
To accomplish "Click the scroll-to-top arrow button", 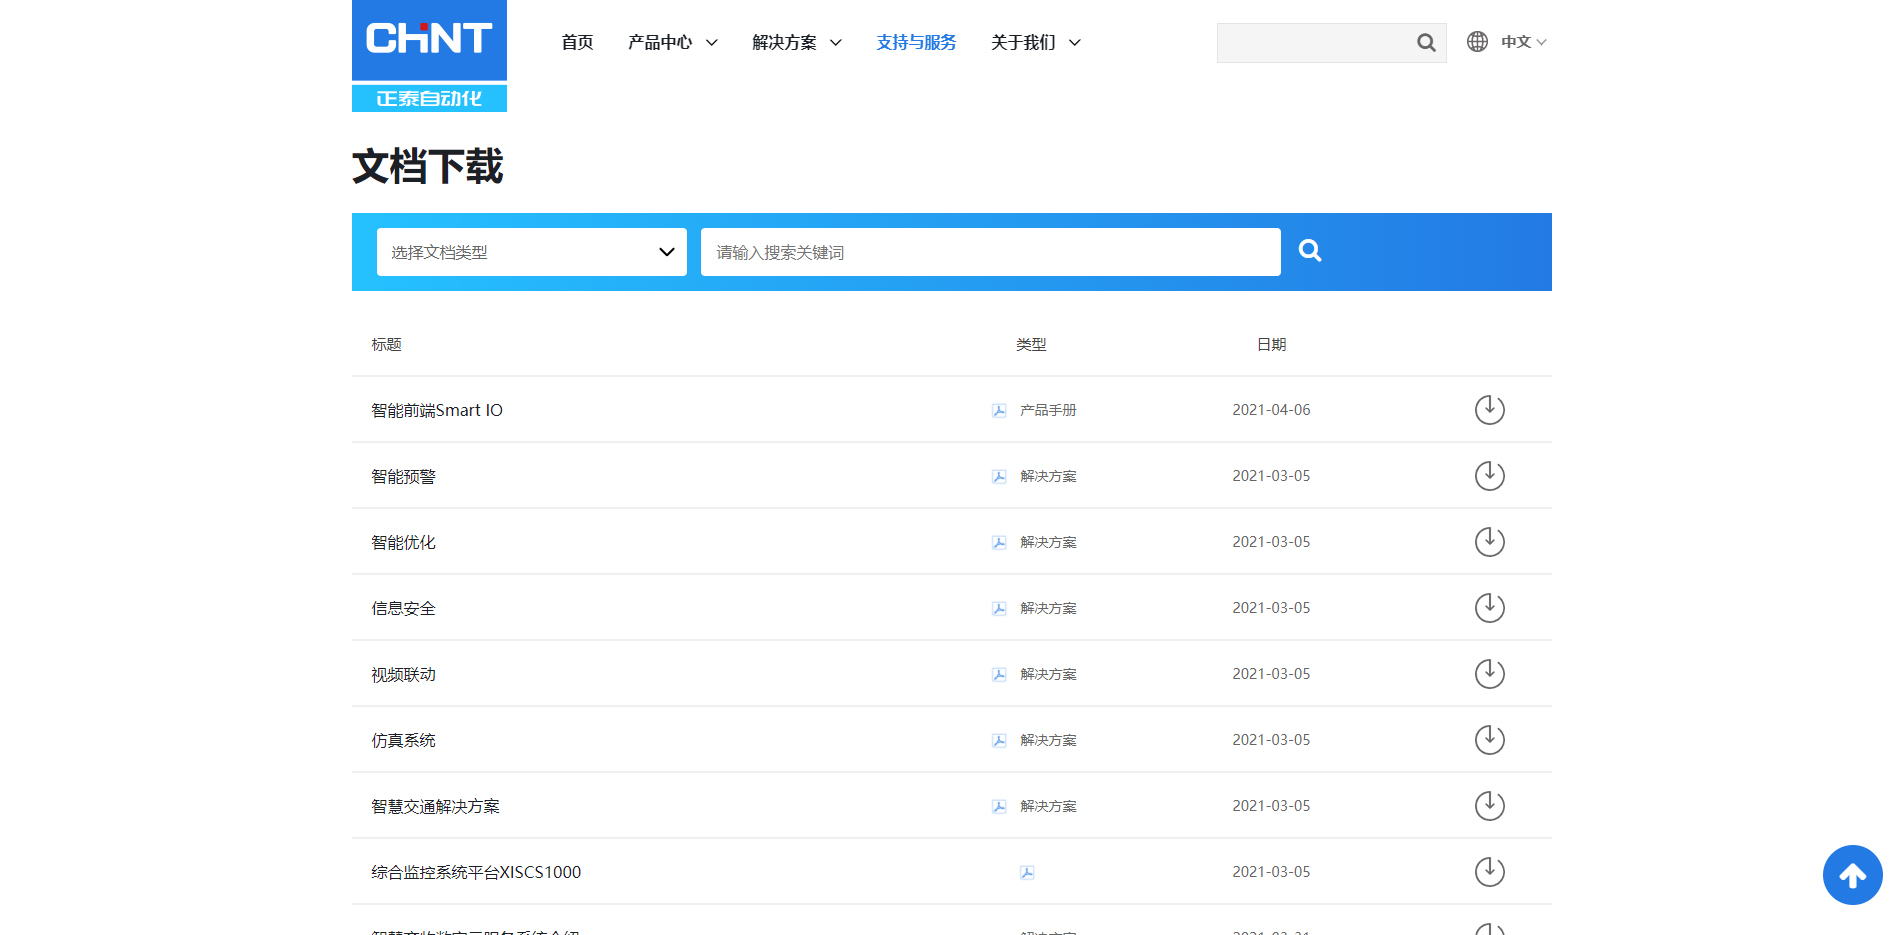I will pyautogui.click(x=1852, y=875).
